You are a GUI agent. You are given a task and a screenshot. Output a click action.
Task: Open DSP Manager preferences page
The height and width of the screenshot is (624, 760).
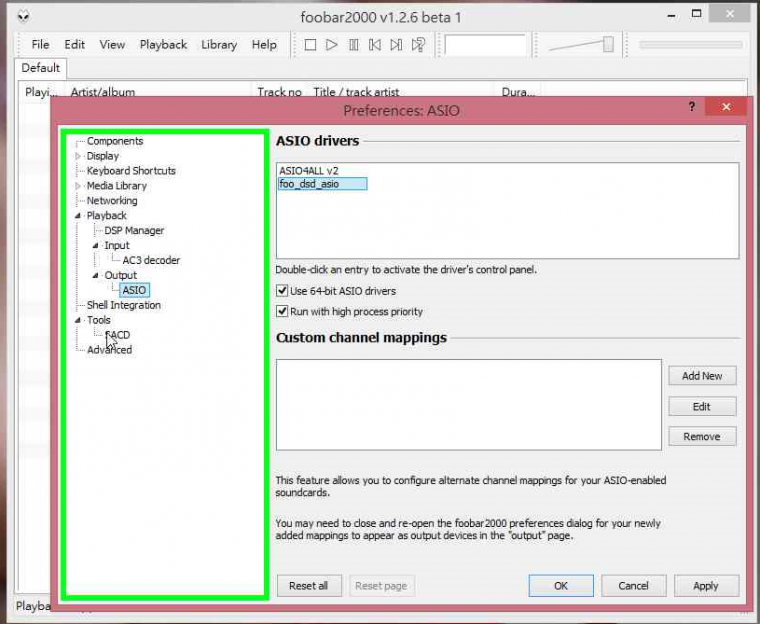(134, 231)
